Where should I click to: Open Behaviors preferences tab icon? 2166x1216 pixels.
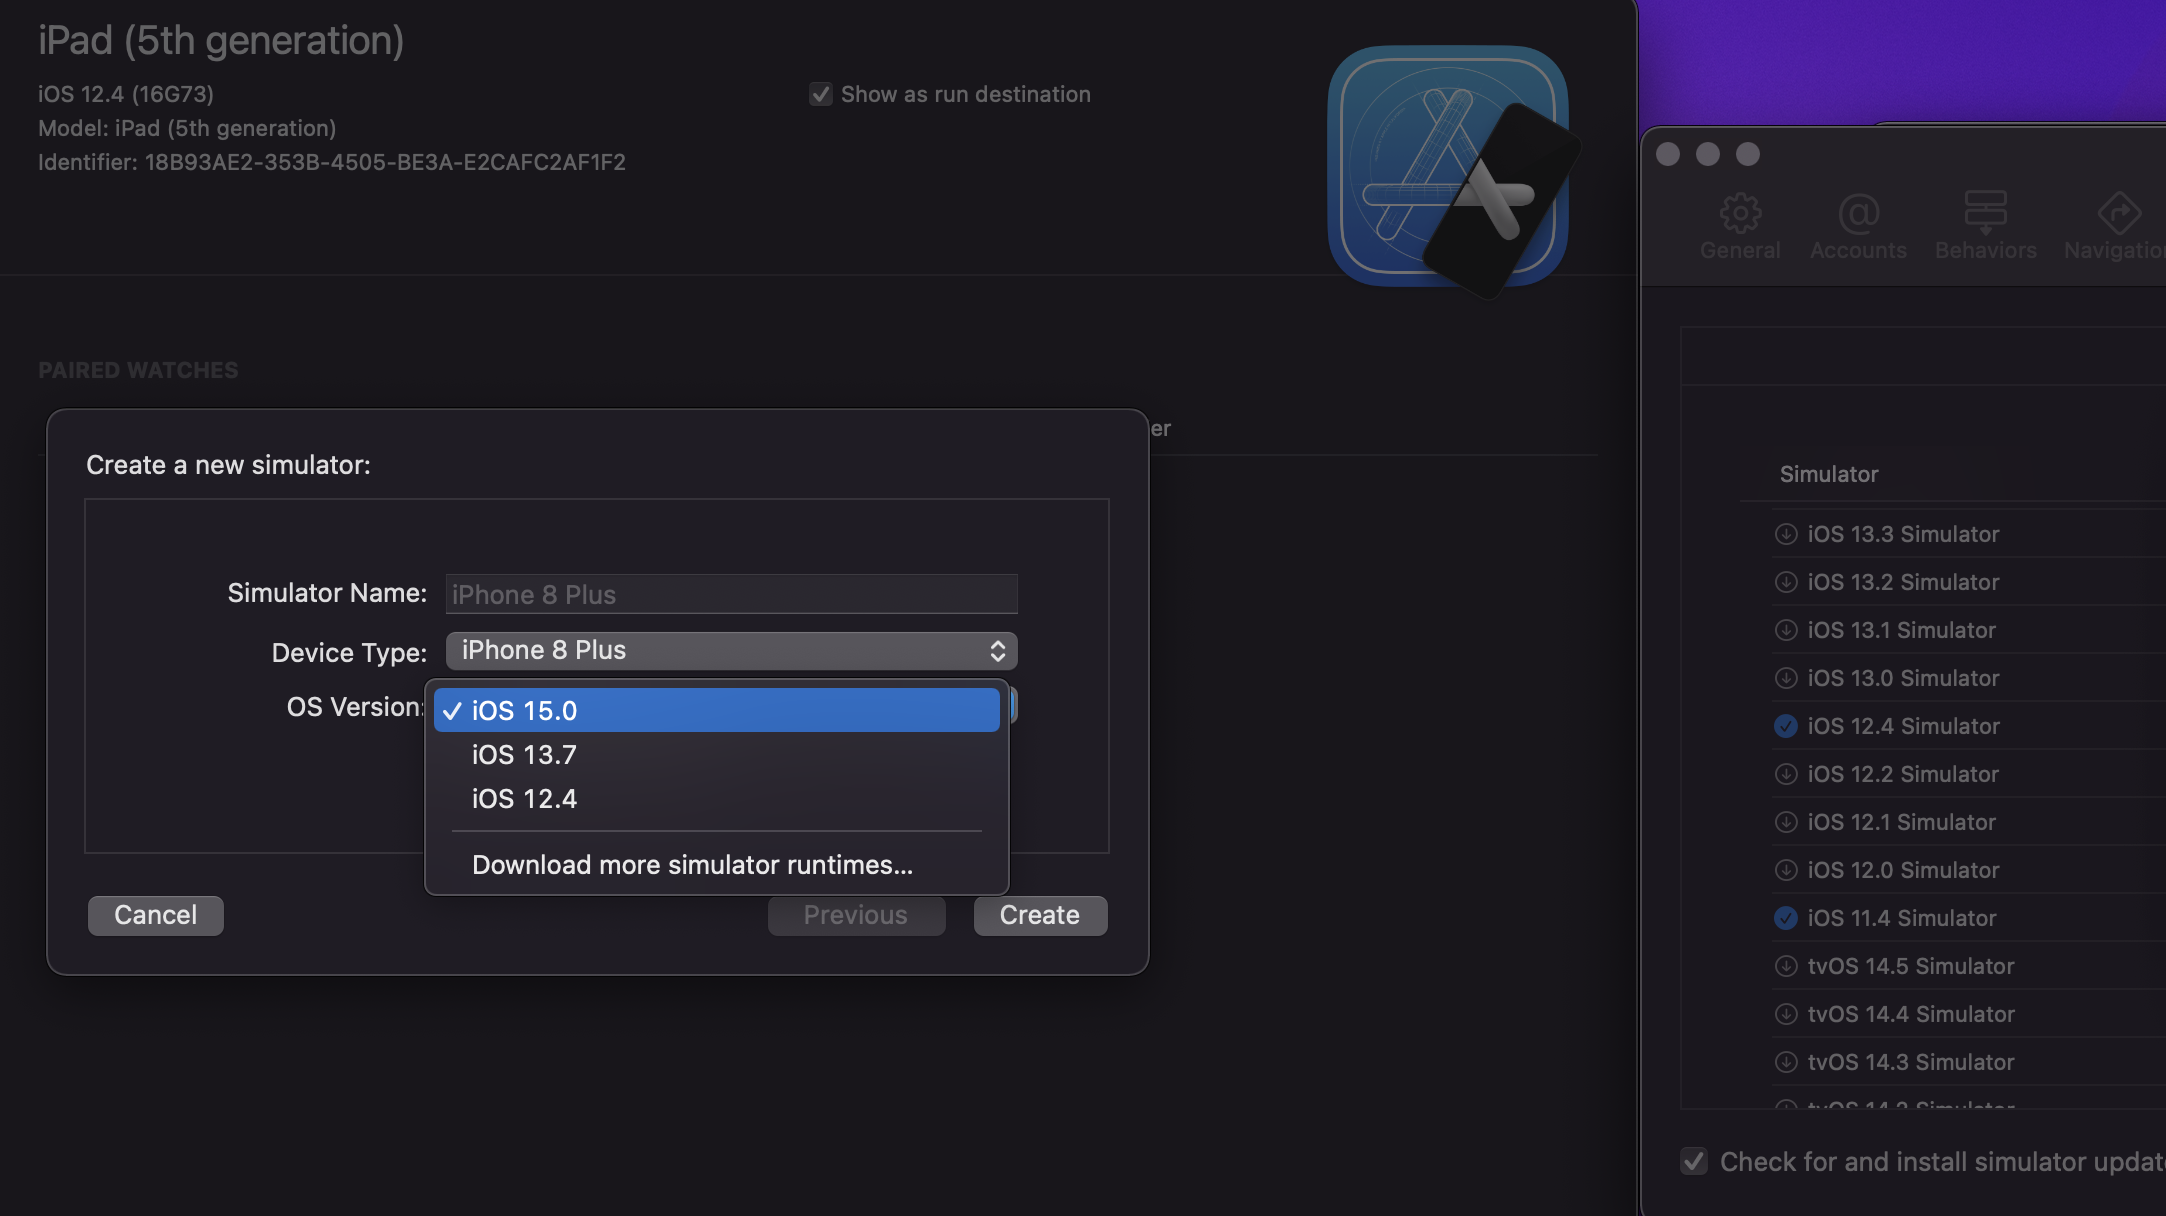click(1985, 212)
